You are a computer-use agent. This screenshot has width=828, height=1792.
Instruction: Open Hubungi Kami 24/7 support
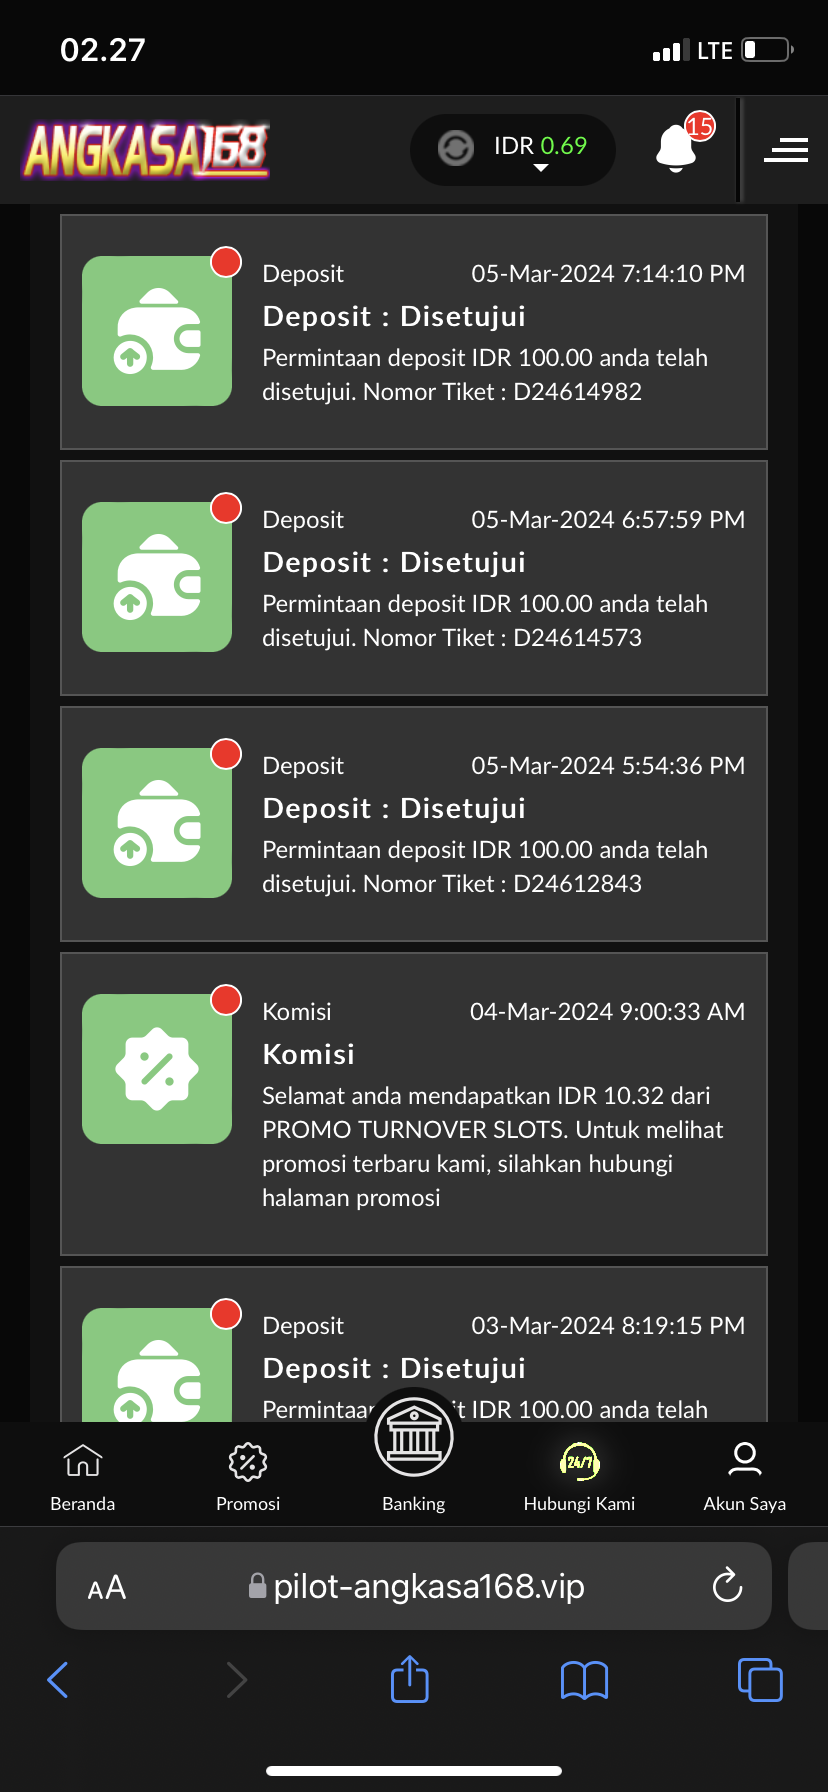[x=579, y=1476]
